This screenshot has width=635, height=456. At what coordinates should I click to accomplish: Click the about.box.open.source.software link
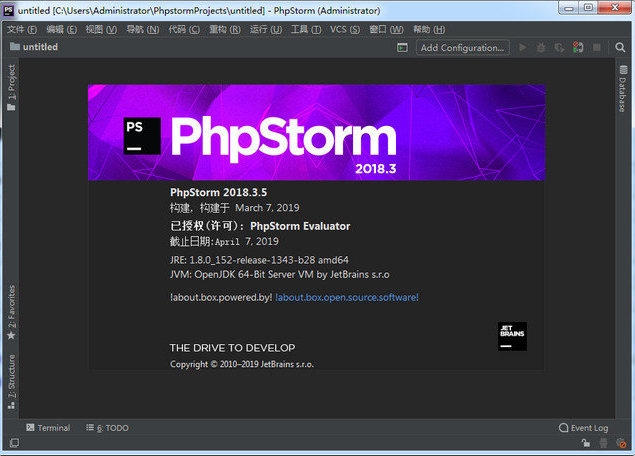[x=347, y=297]
